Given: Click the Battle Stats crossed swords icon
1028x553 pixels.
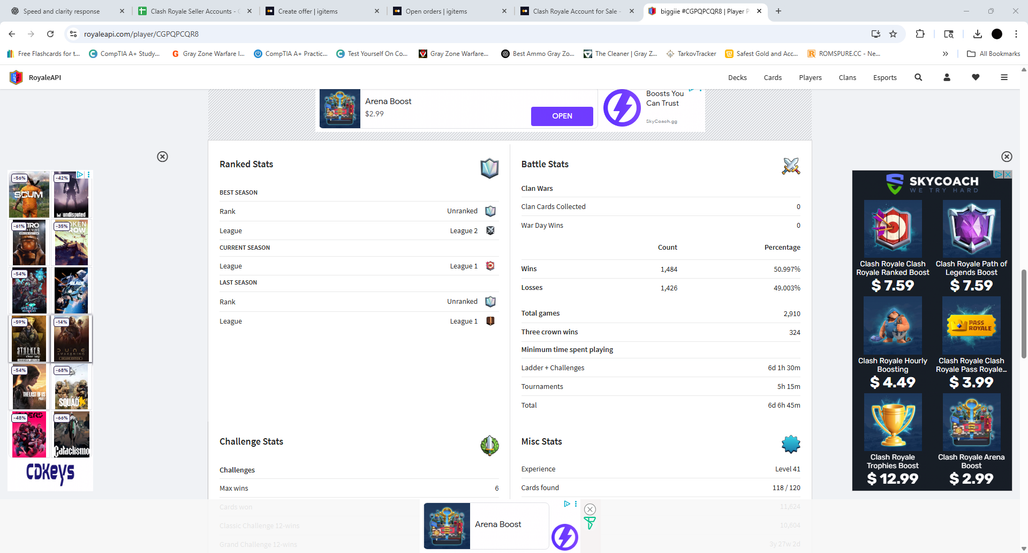Looking at the screenshot, I should tap(791, 166).
